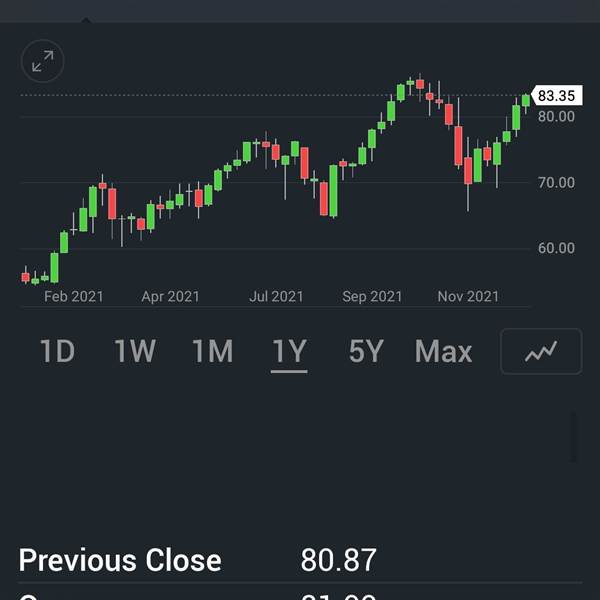The width and height of the screenshot is (600, 600).
Task: Show the Max time range
Action: (x=443, y=351)
